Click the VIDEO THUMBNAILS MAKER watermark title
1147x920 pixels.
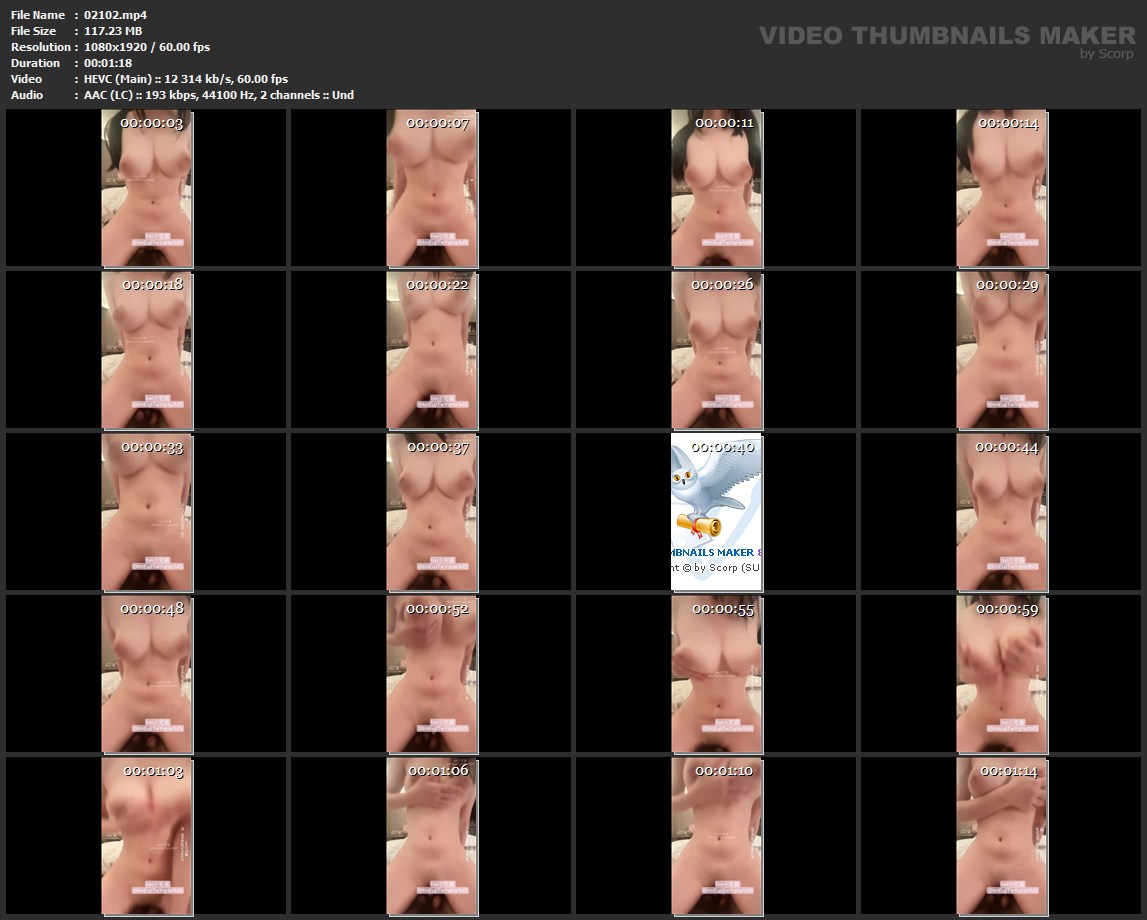click(x=946, y=36)
